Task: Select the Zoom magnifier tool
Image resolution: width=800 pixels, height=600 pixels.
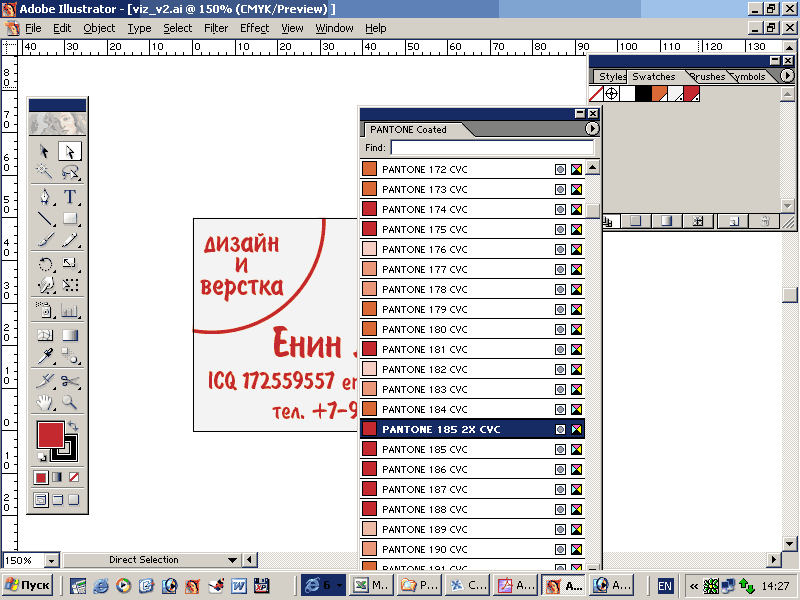Action: click(70, 403)
